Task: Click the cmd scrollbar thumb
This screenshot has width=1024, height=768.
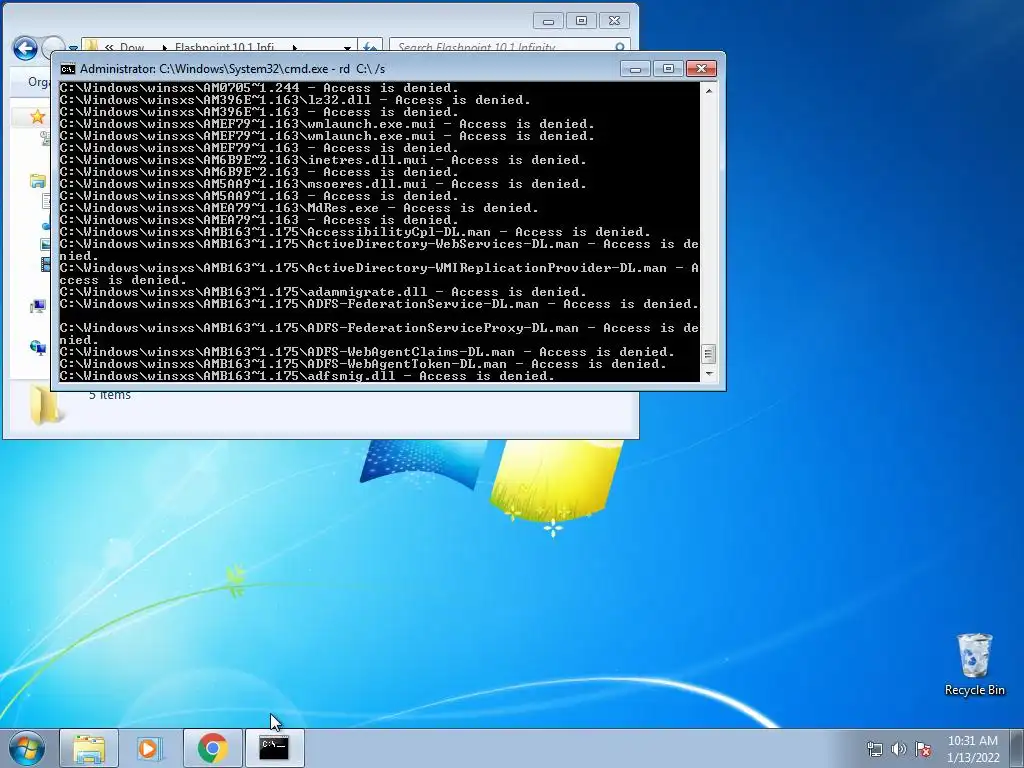Action: pos(709,354)
